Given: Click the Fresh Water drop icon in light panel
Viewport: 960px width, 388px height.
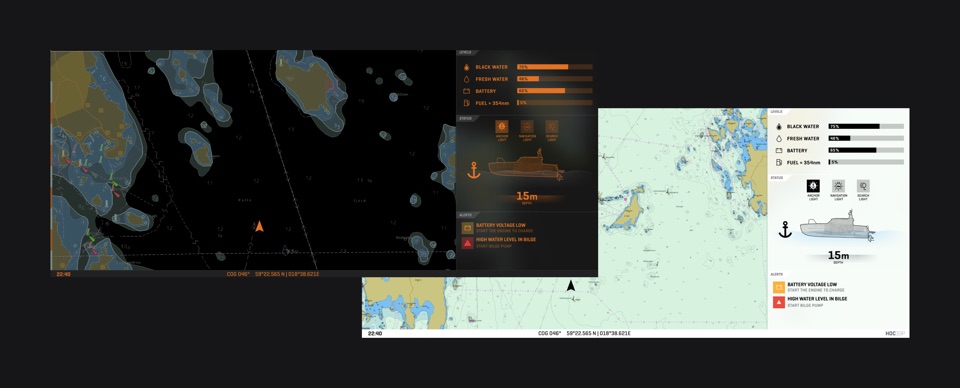Looking at the screenshot, I should pyautogui.click(x=778, y=138).
